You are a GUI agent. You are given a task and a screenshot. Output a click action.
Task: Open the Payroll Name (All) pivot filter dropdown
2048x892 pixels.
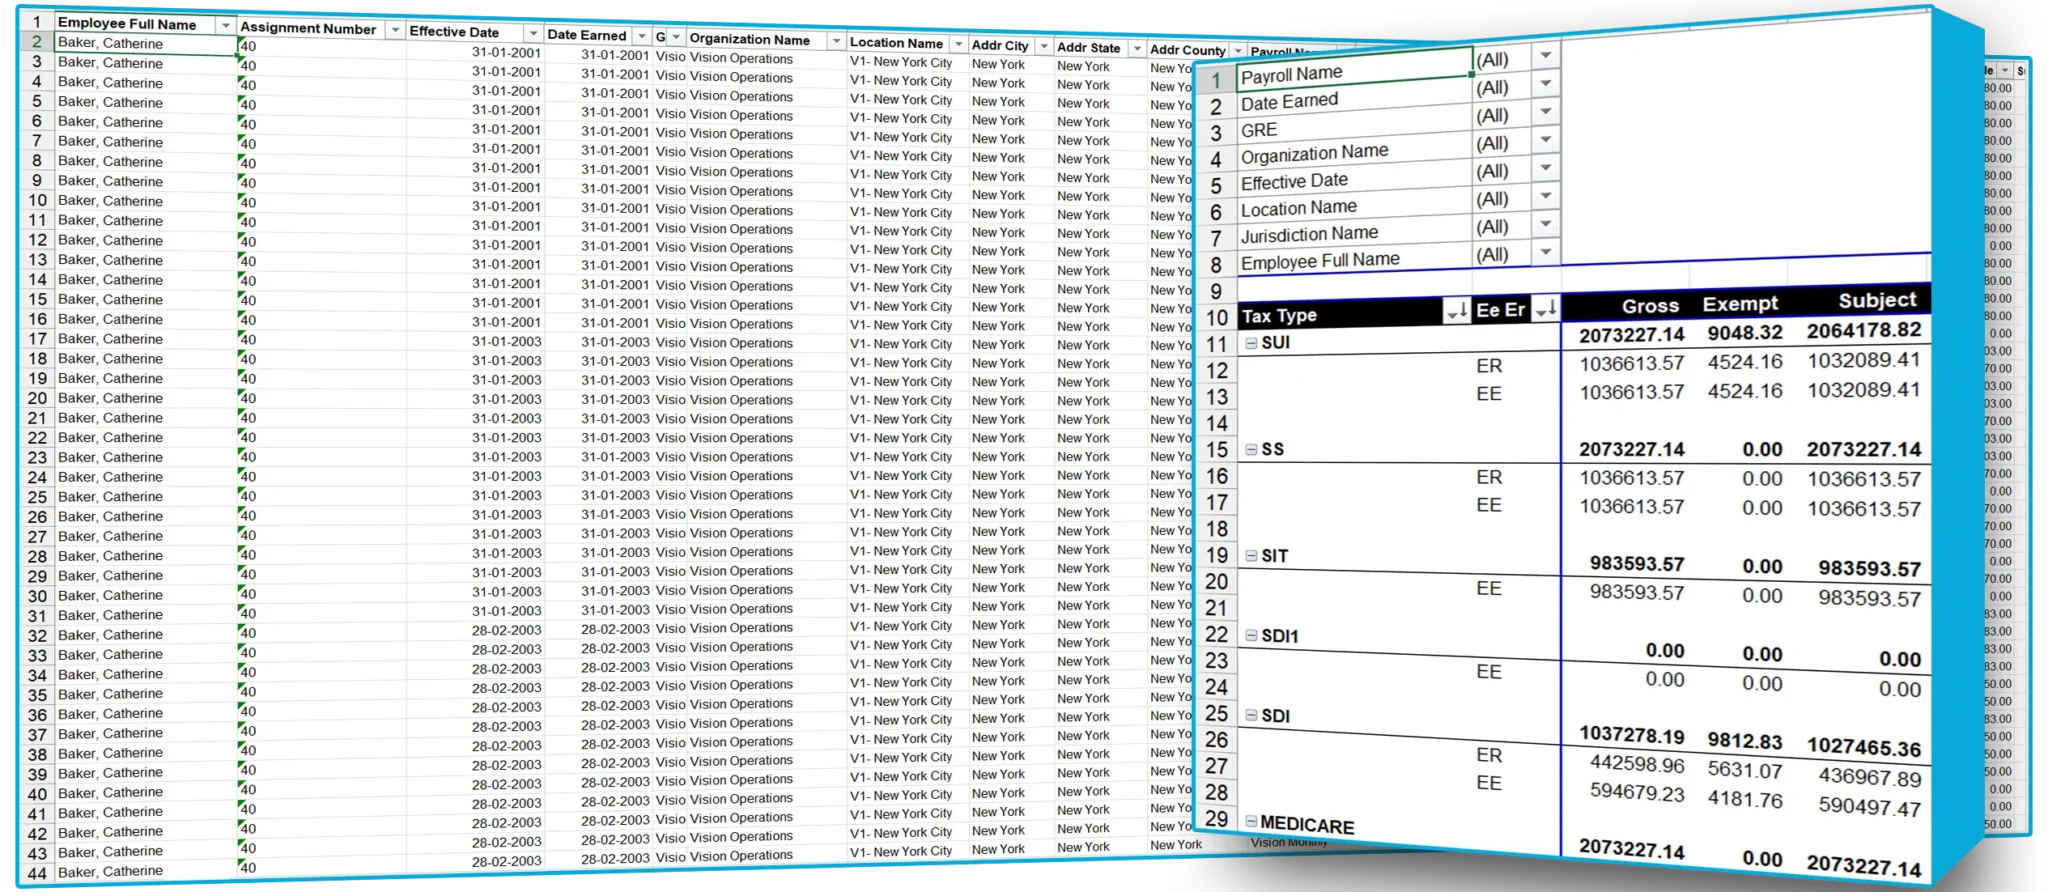click(x=1546, y=56)
